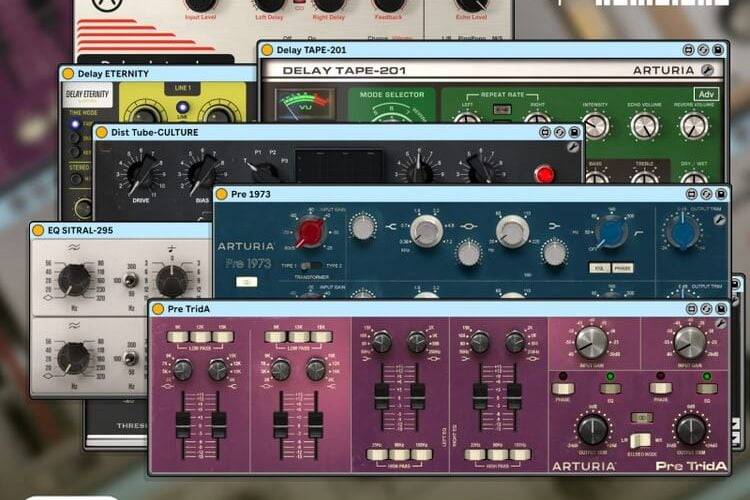Click the Echo Volume knob in Delay TAPE-201
The width and height of the screenshot is (750, 500).
pos(644,126)
